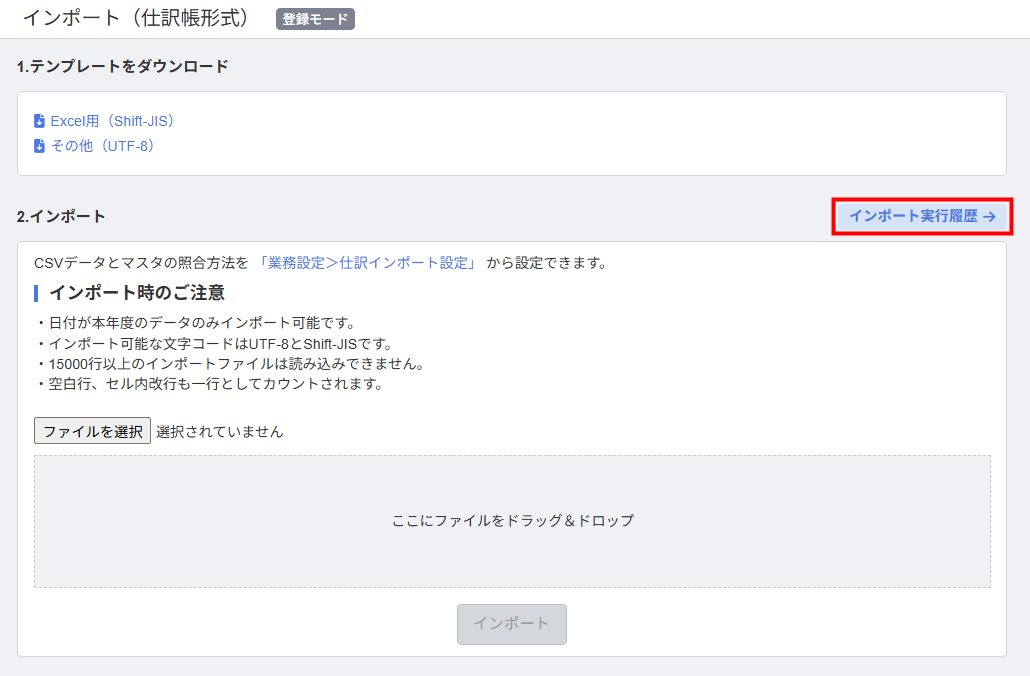Download the Excel用（Shift-JIS）template

[112, 121]
